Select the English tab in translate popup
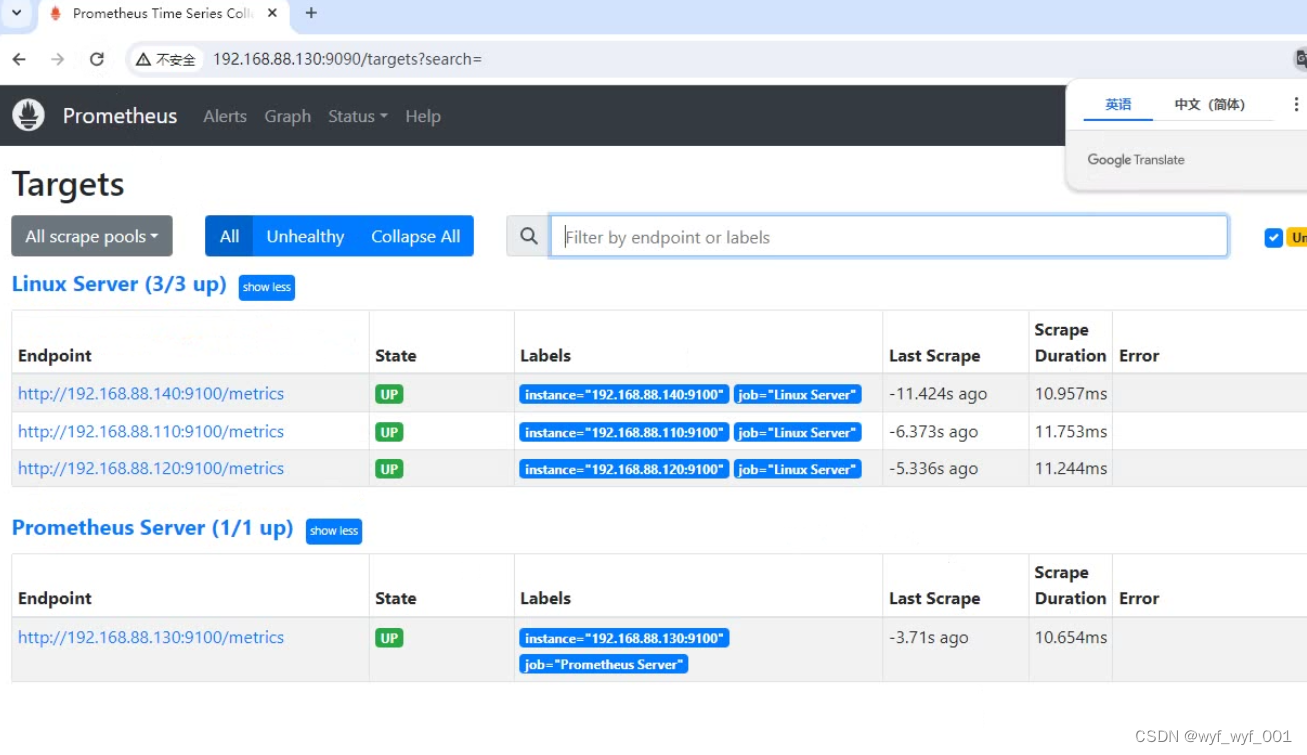Image resolution: width=1307 pixels, height=755 pixels. pos(1118,104)
